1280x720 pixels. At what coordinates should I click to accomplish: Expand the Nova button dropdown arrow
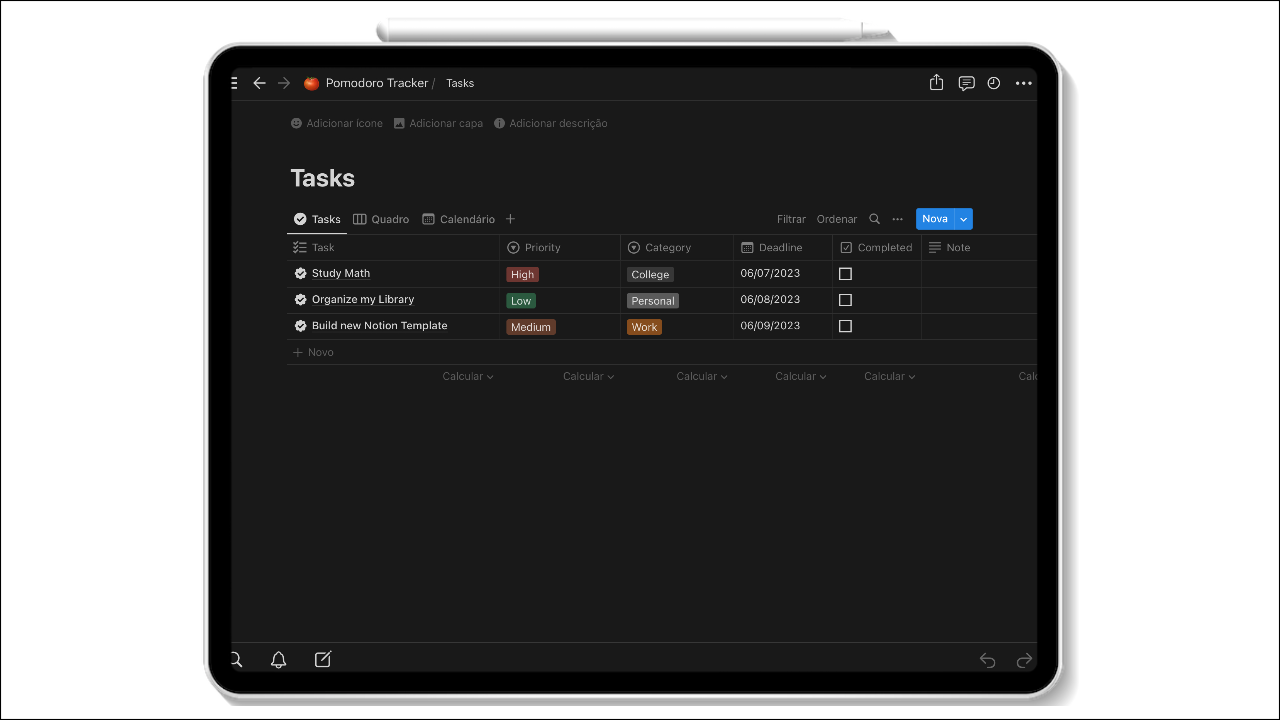click(x=964, y=219)
